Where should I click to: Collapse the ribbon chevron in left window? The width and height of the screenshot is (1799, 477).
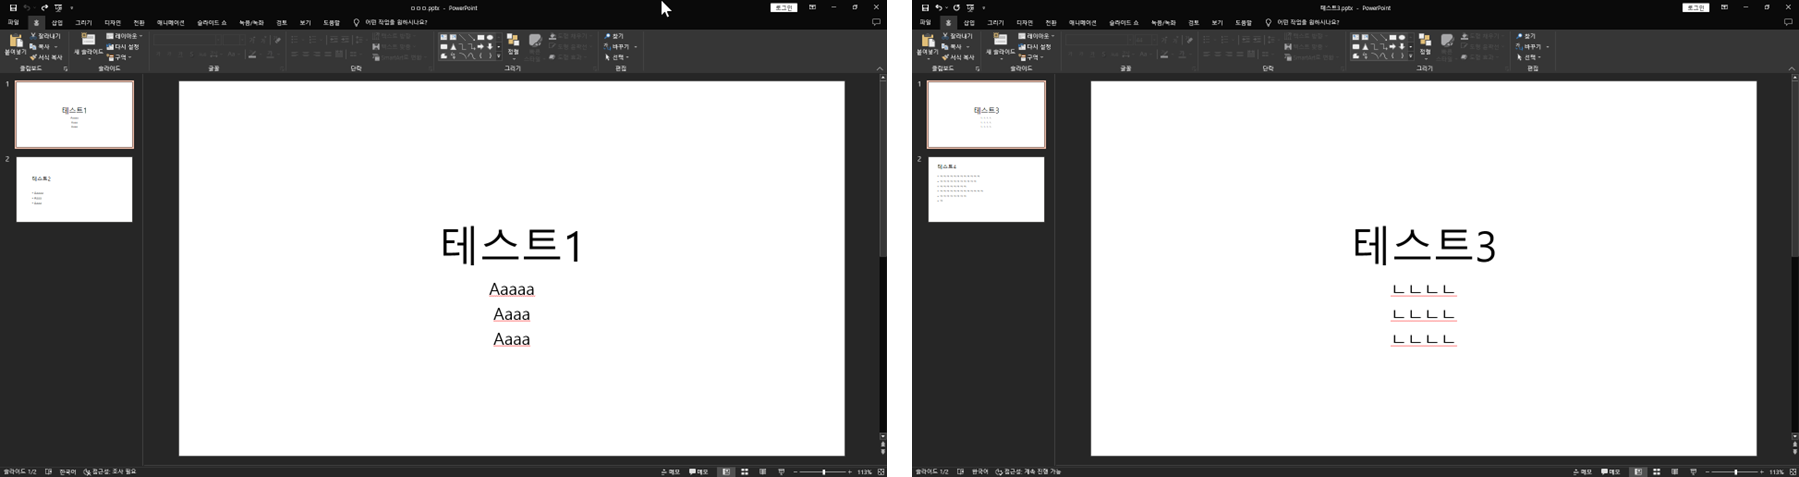coord(880,68)
